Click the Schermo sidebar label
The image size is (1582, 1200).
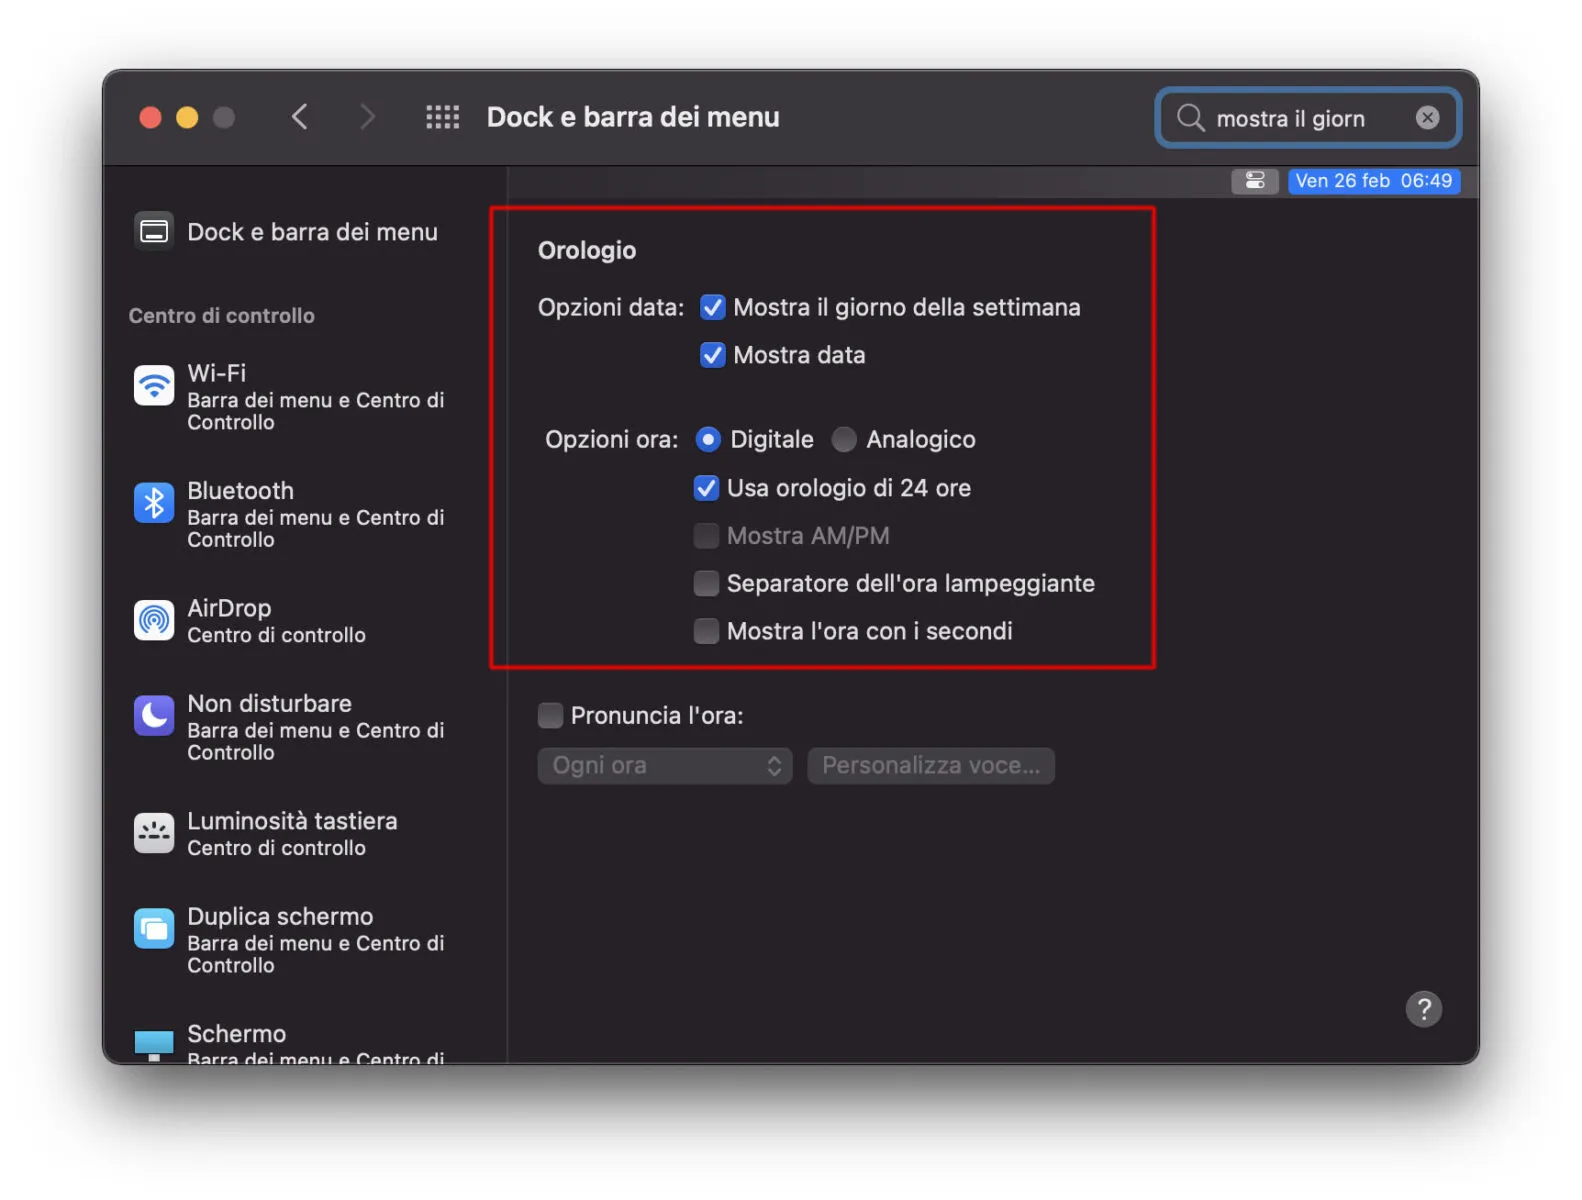tap(237, 1034)
